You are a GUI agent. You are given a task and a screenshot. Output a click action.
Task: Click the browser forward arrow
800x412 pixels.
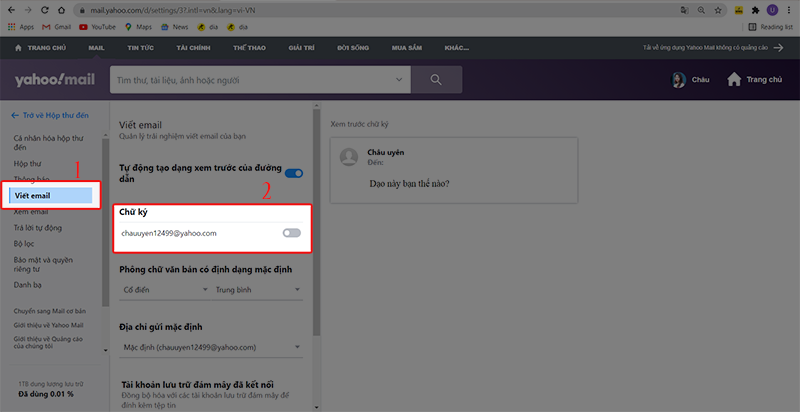click(28, 10)
